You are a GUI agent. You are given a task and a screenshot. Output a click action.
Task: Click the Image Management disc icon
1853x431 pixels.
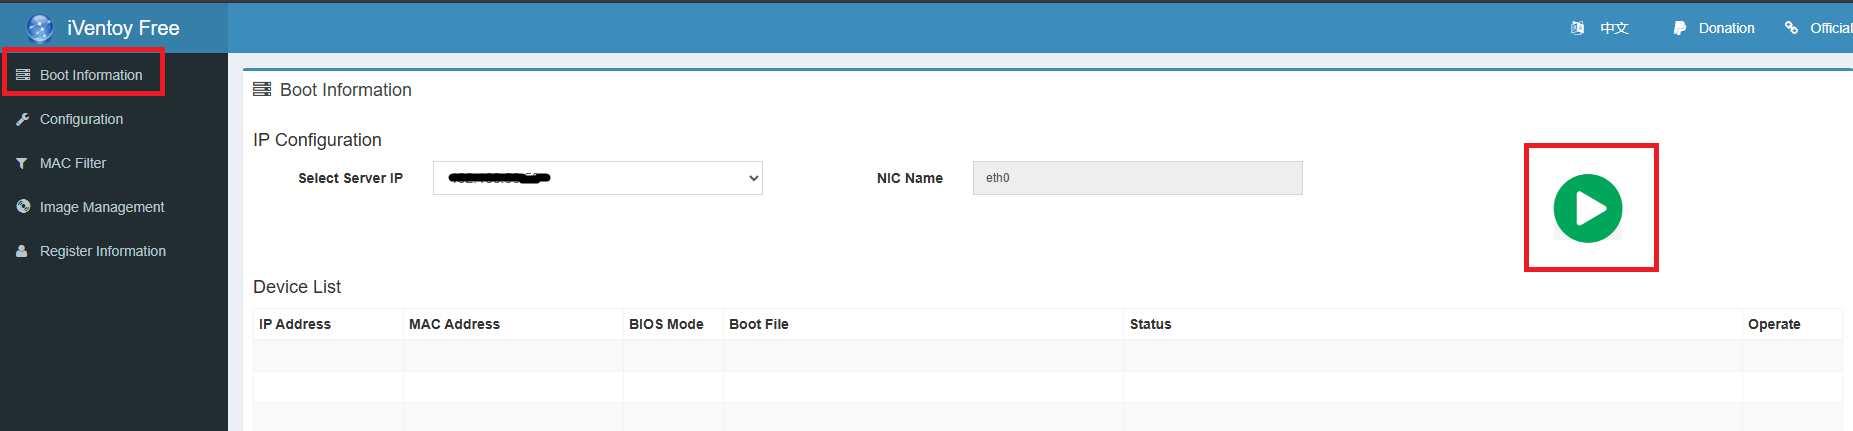22,207
